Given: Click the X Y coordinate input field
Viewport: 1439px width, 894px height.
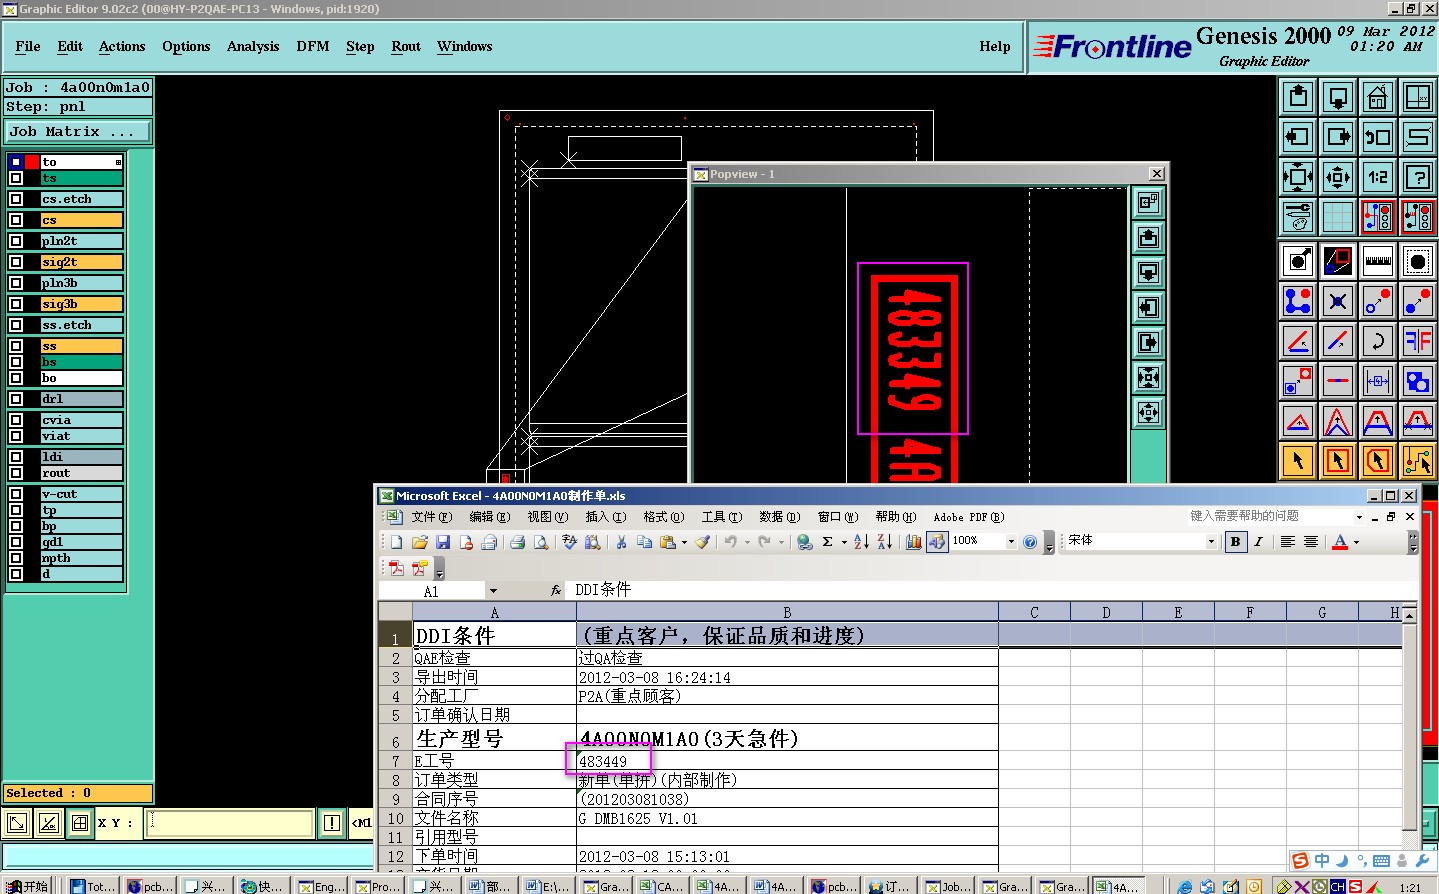Looking at the screenshot, I should click(x=231, y=823).
